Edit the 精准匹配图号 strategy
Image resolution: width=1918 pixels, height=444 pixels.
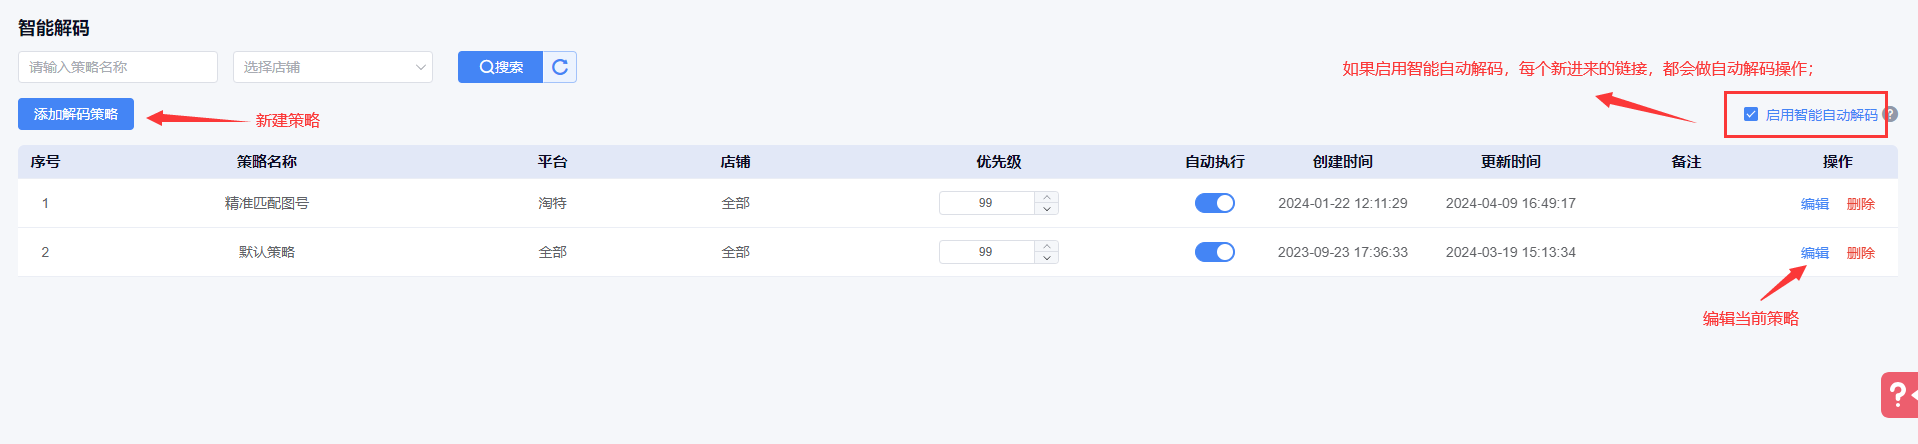(1814, 204)
